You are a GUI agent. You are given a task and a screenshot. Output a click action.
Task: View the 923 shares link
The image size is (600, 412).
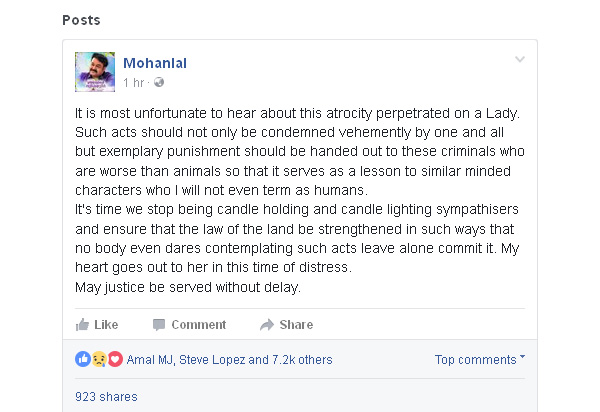tap(106, 396)
